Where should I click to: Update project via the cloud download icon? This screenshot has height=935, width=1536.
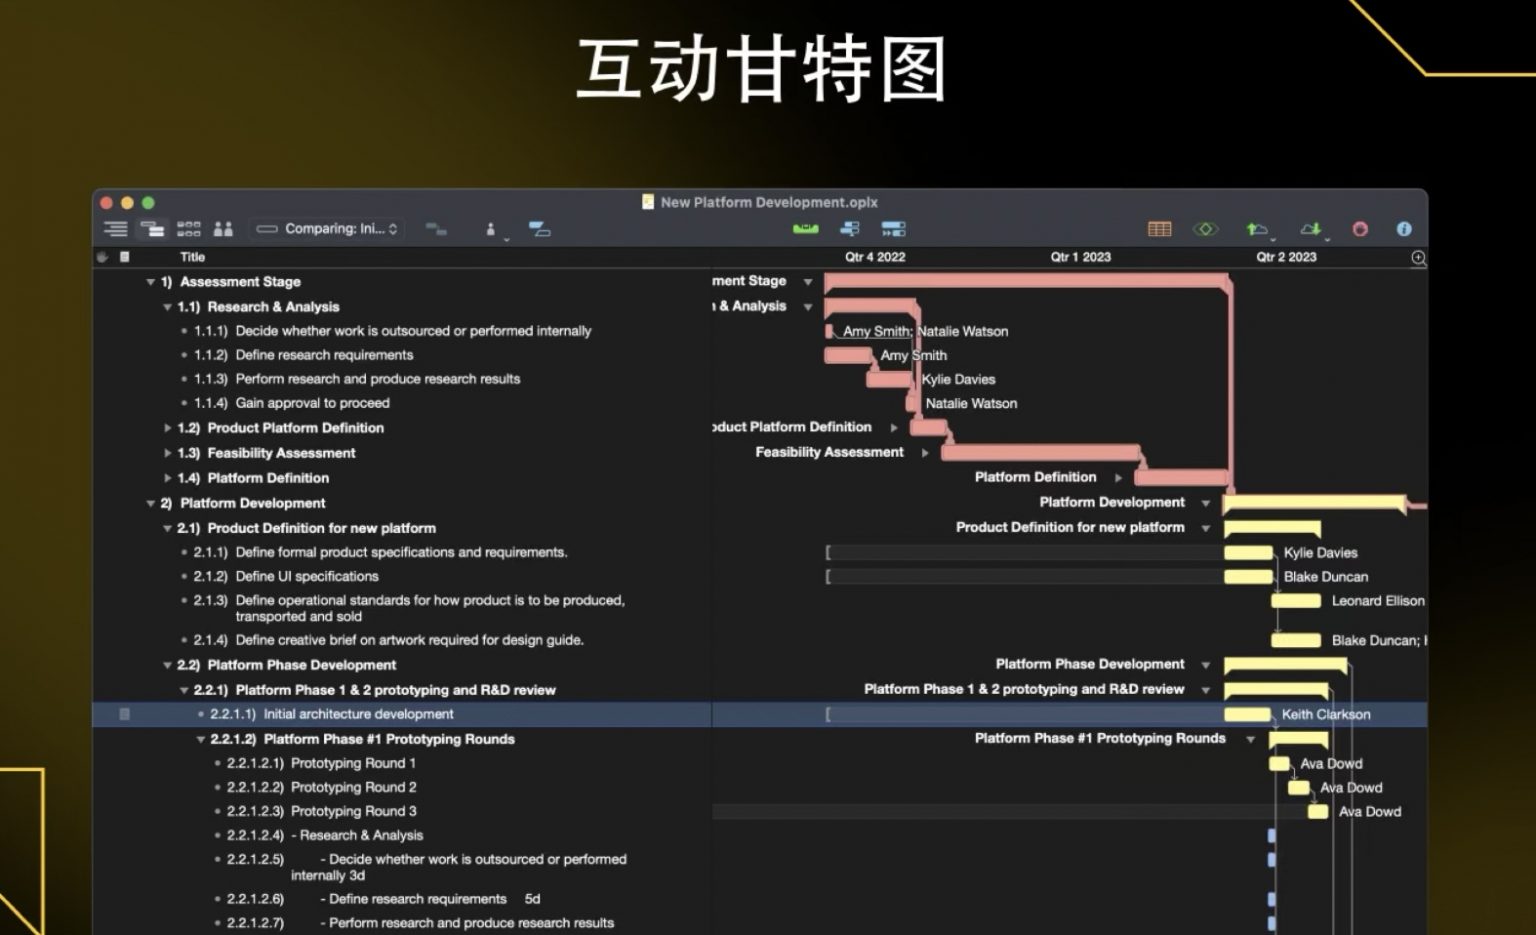click(1311, 228)
